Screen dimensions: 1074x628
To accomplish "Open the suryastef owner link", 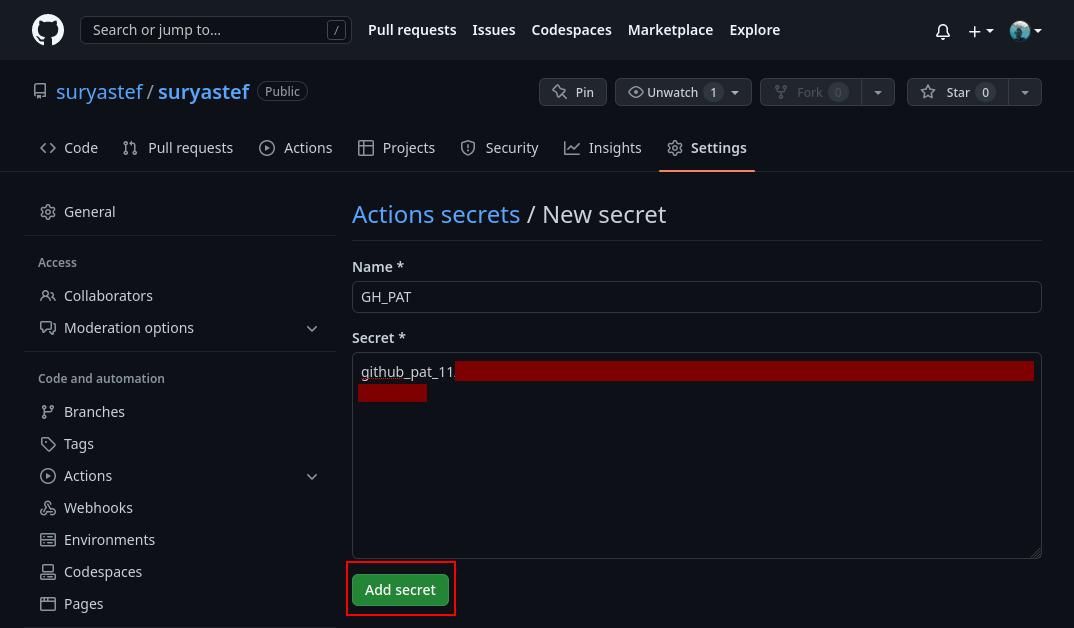I will click(99, 92).
